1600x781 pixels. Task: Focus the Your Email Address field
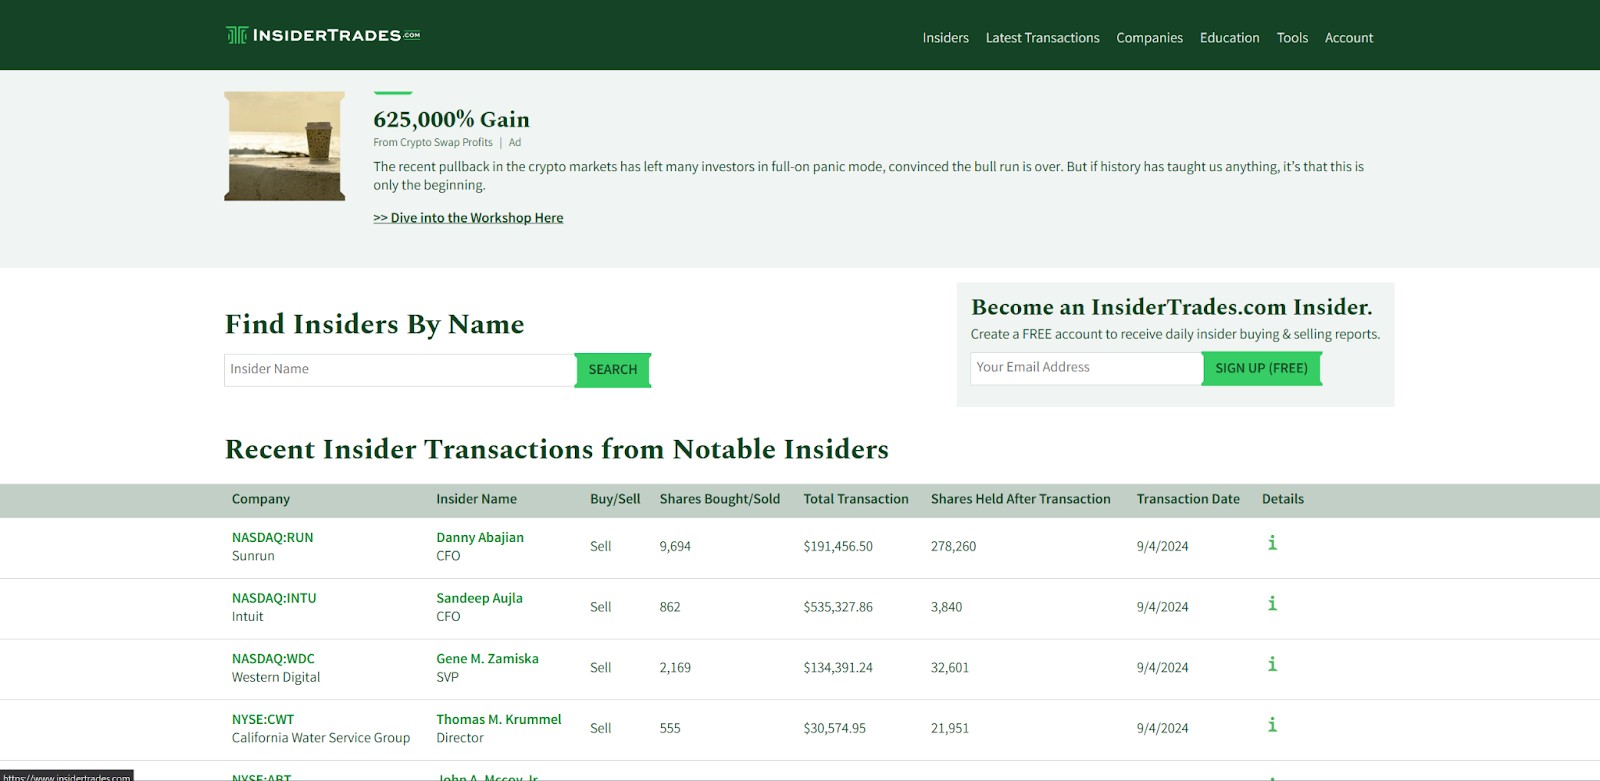(x=1086, y=368)
